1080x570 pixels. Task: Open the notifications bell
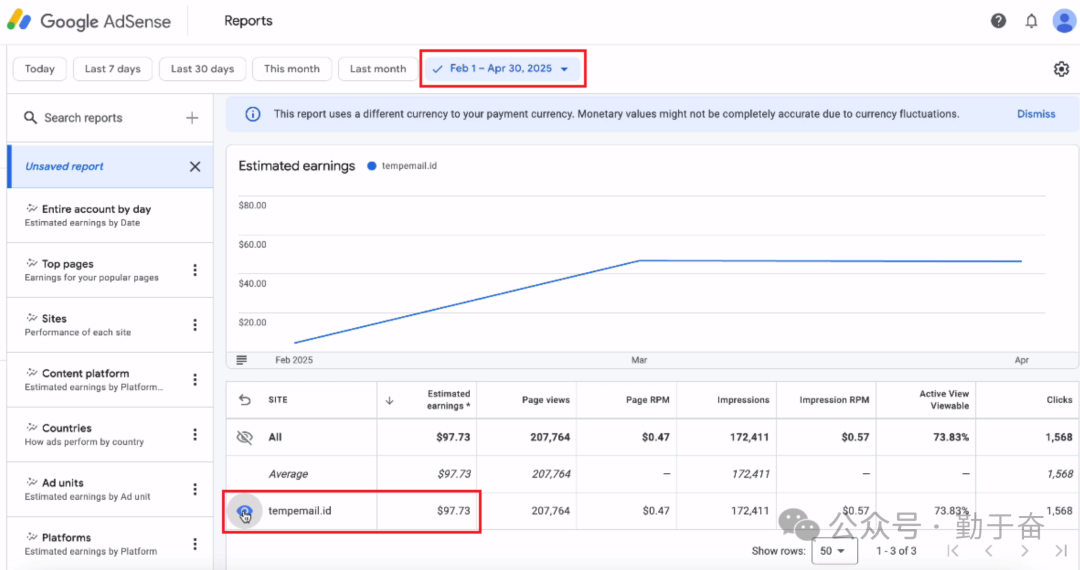click(1031, 21)
